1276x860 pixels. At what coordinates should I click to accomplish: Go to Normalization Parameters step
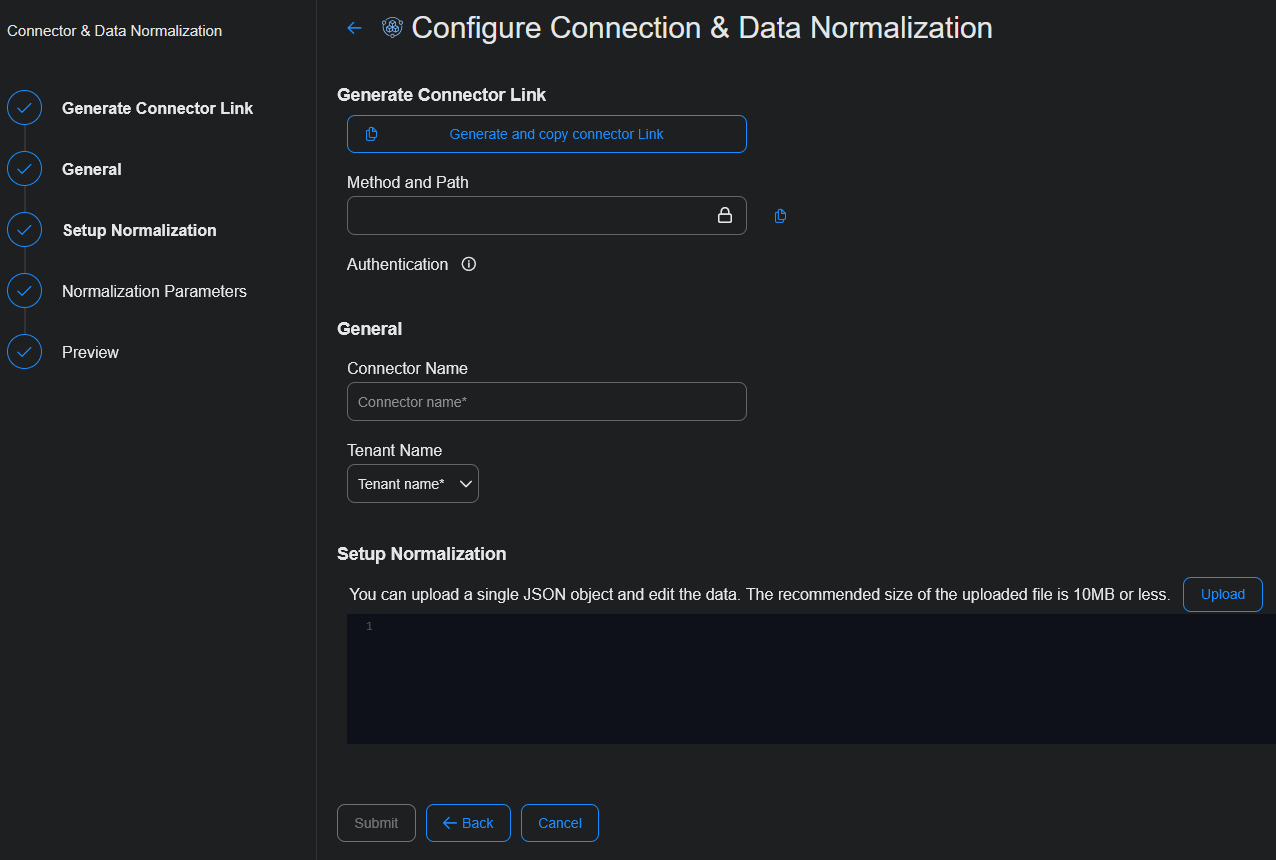click(x=154, y=291)
